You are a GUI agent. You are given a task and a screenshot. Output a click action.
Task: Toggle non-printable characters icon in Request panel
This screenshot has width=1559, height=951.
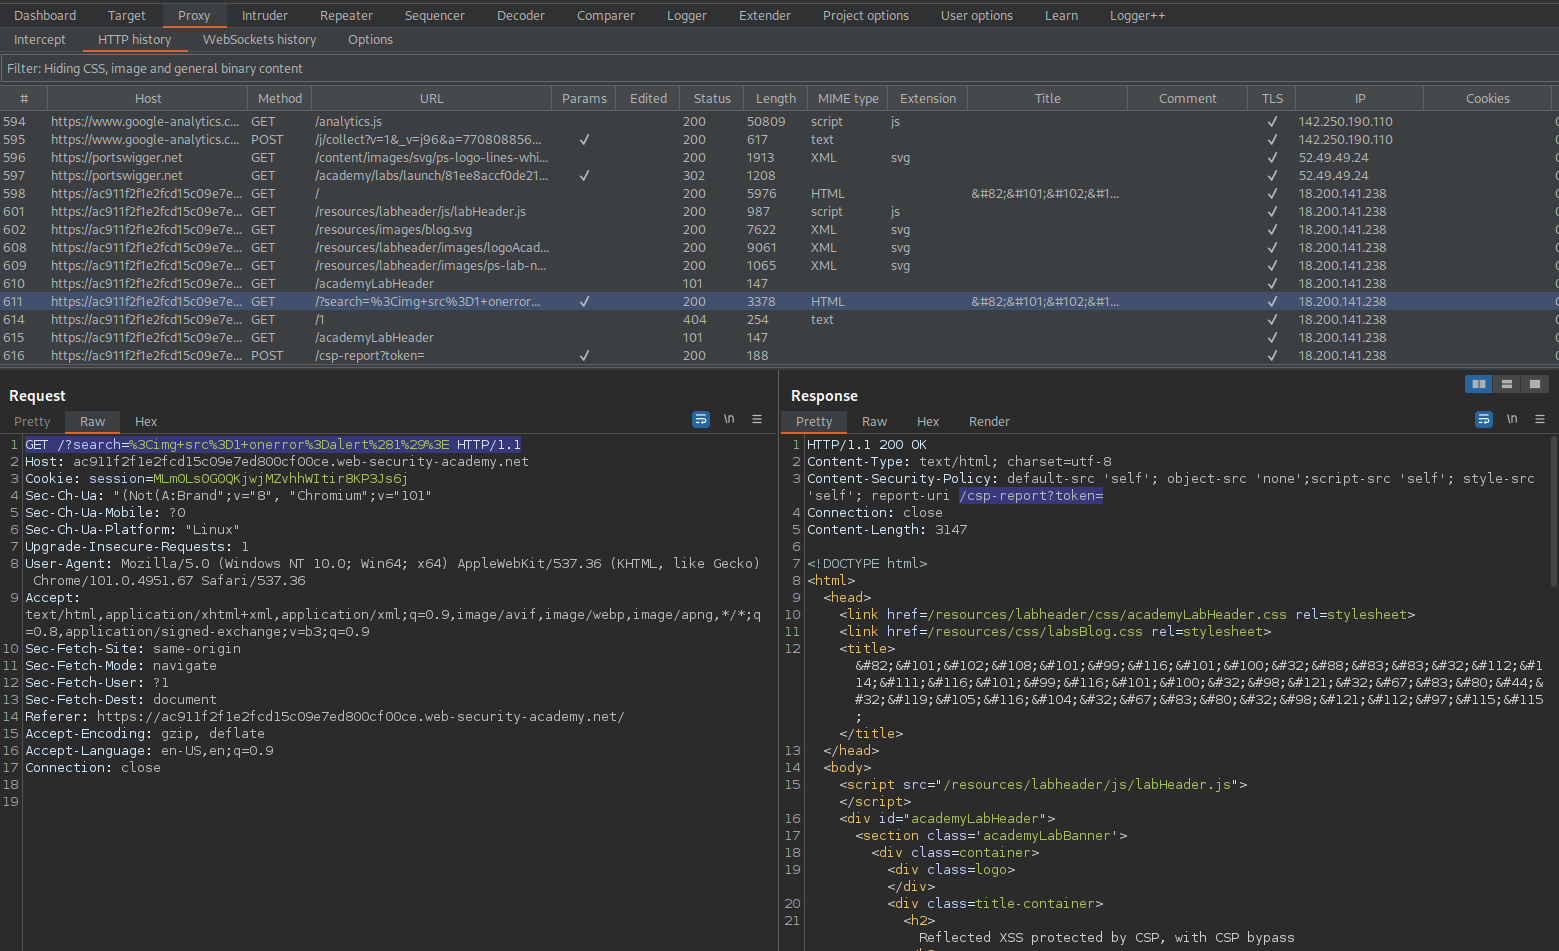coord(729,419)
